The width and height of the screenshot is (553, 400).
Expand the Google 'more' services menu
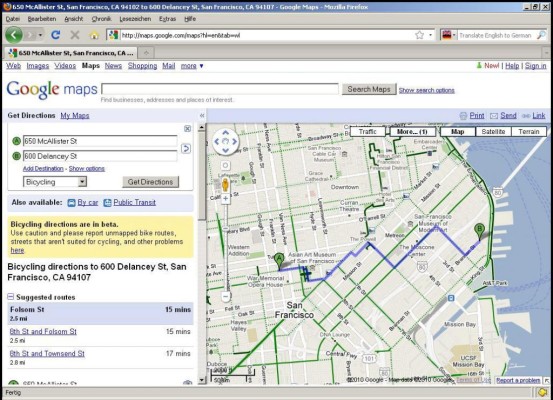[192, 66]
